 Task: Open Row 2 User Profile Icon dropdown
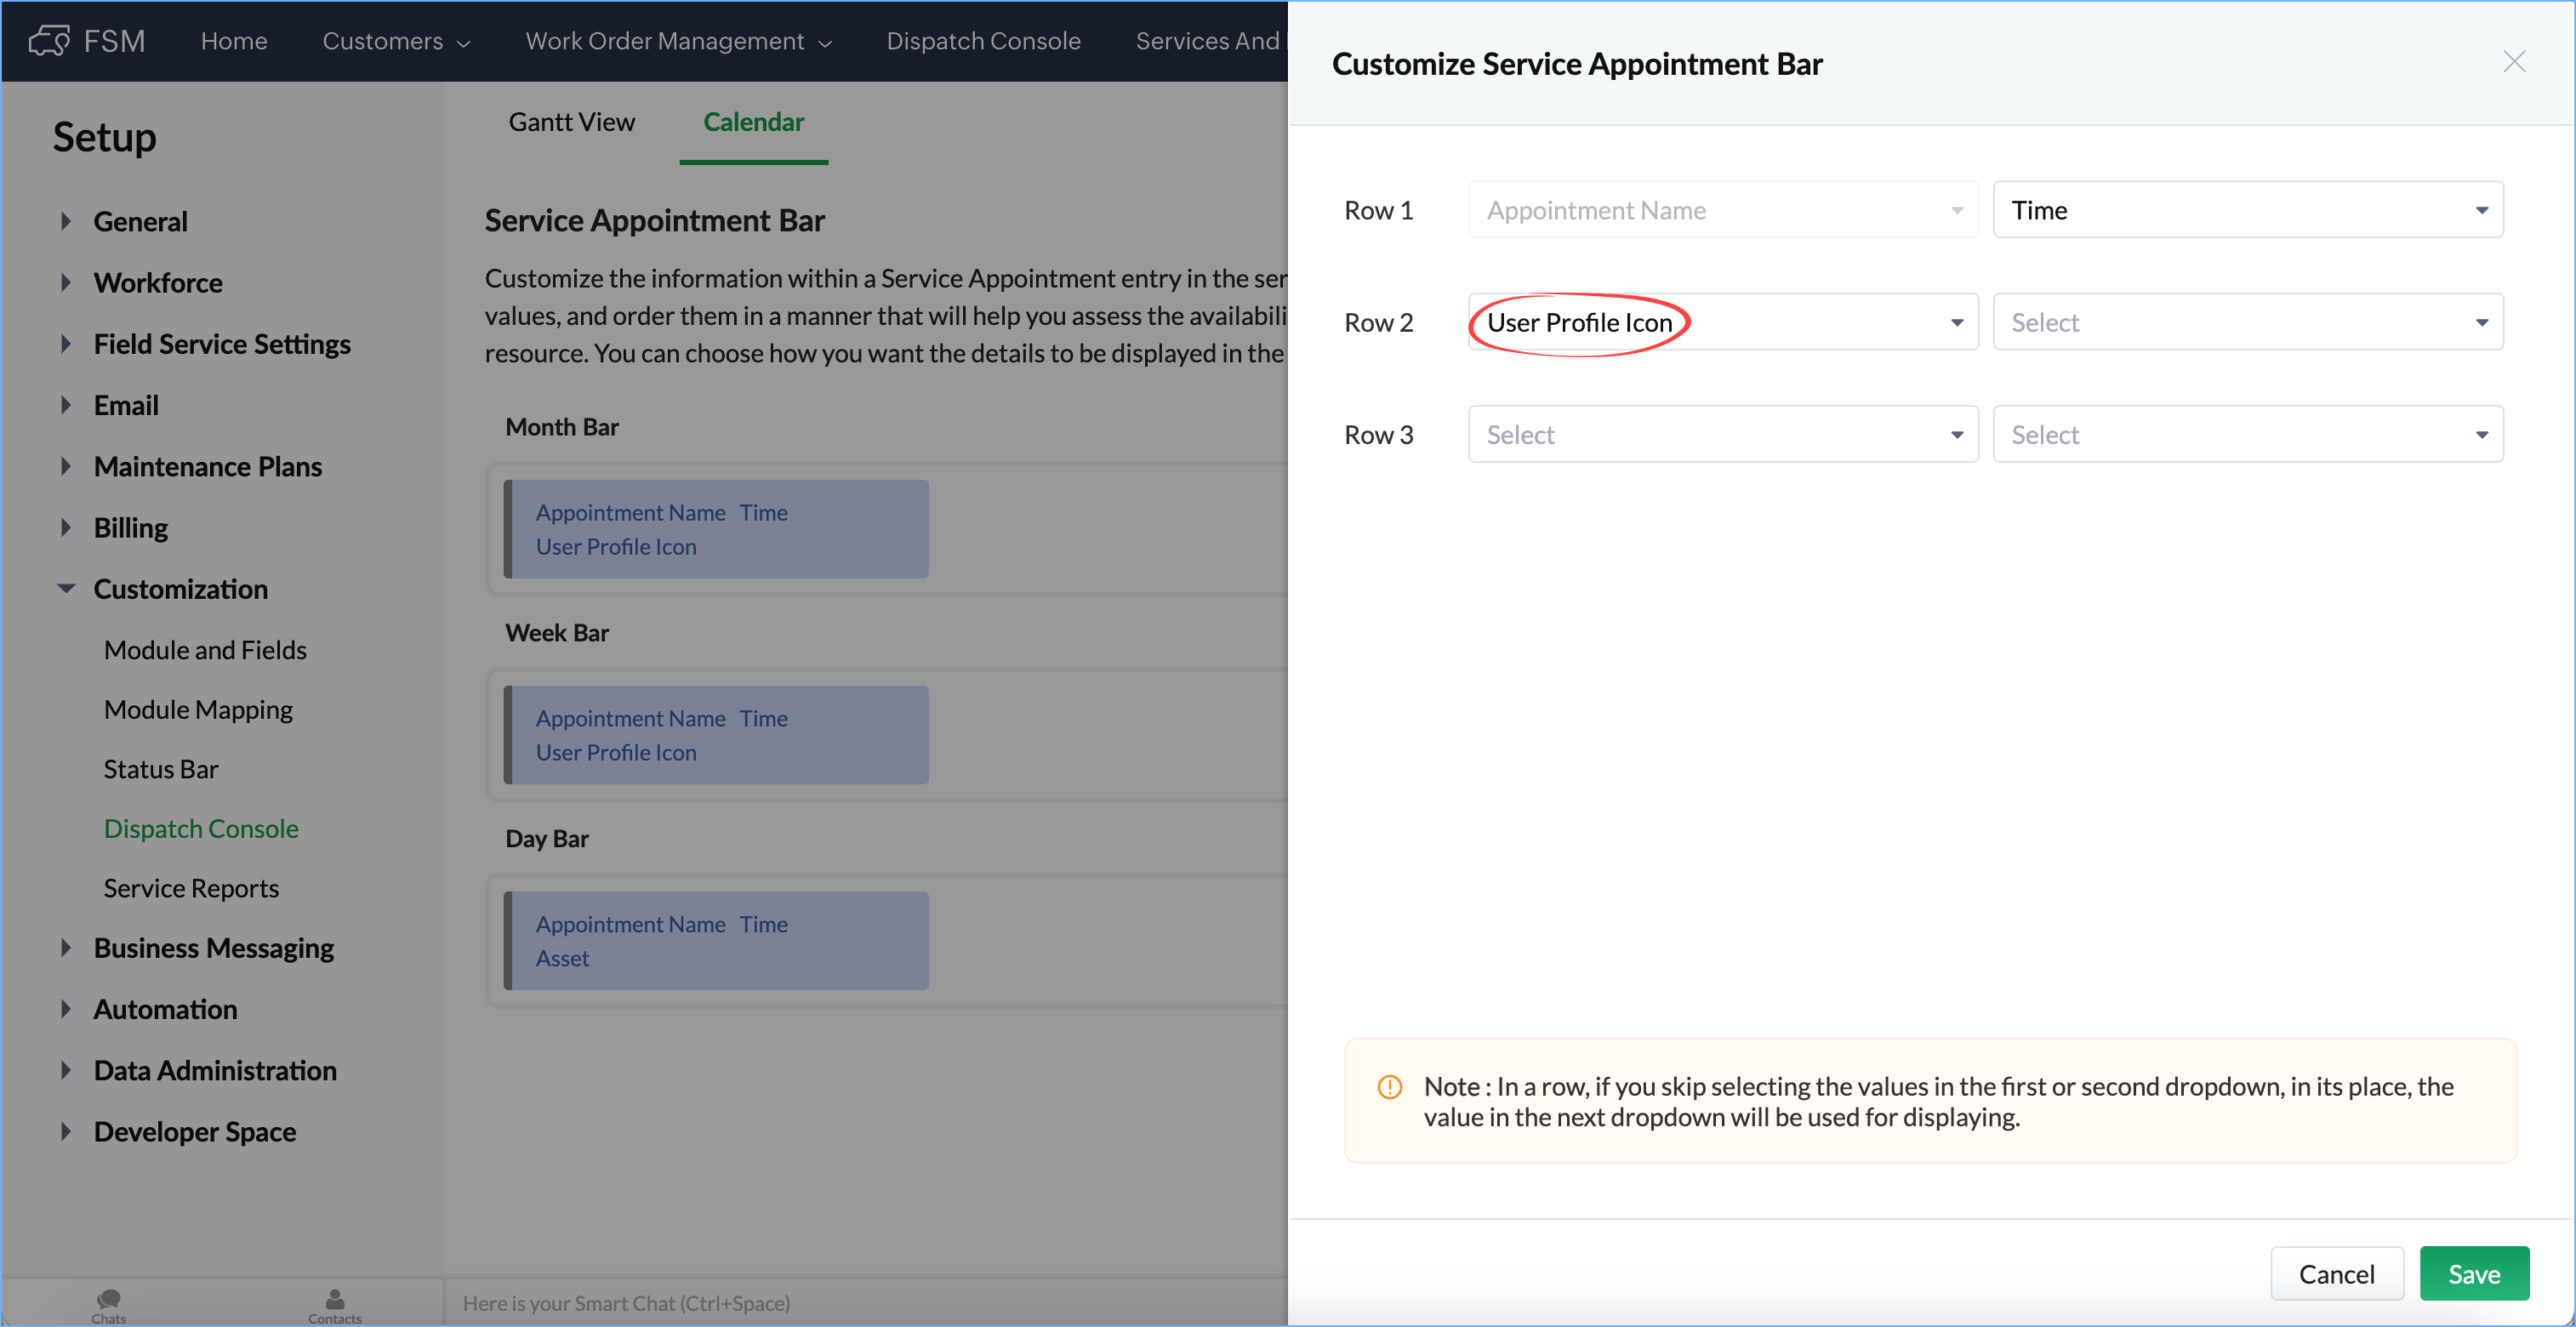tap(1722, 322)
